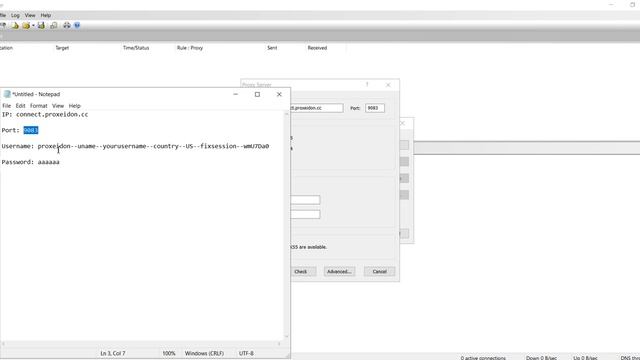Click Notepad horizontal scrollbar right arrow
This screenshot has height=360, width=640.
[280, 344]
